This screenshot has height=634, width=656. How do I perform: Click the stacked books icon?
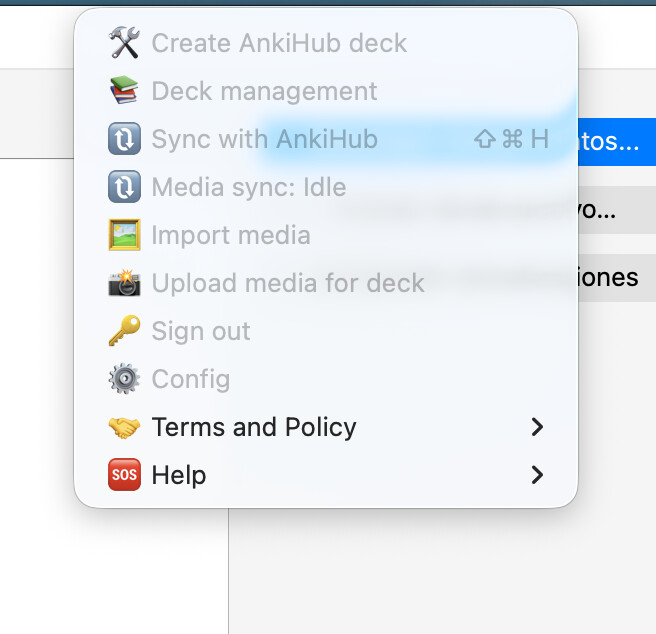tap(124, 90)
